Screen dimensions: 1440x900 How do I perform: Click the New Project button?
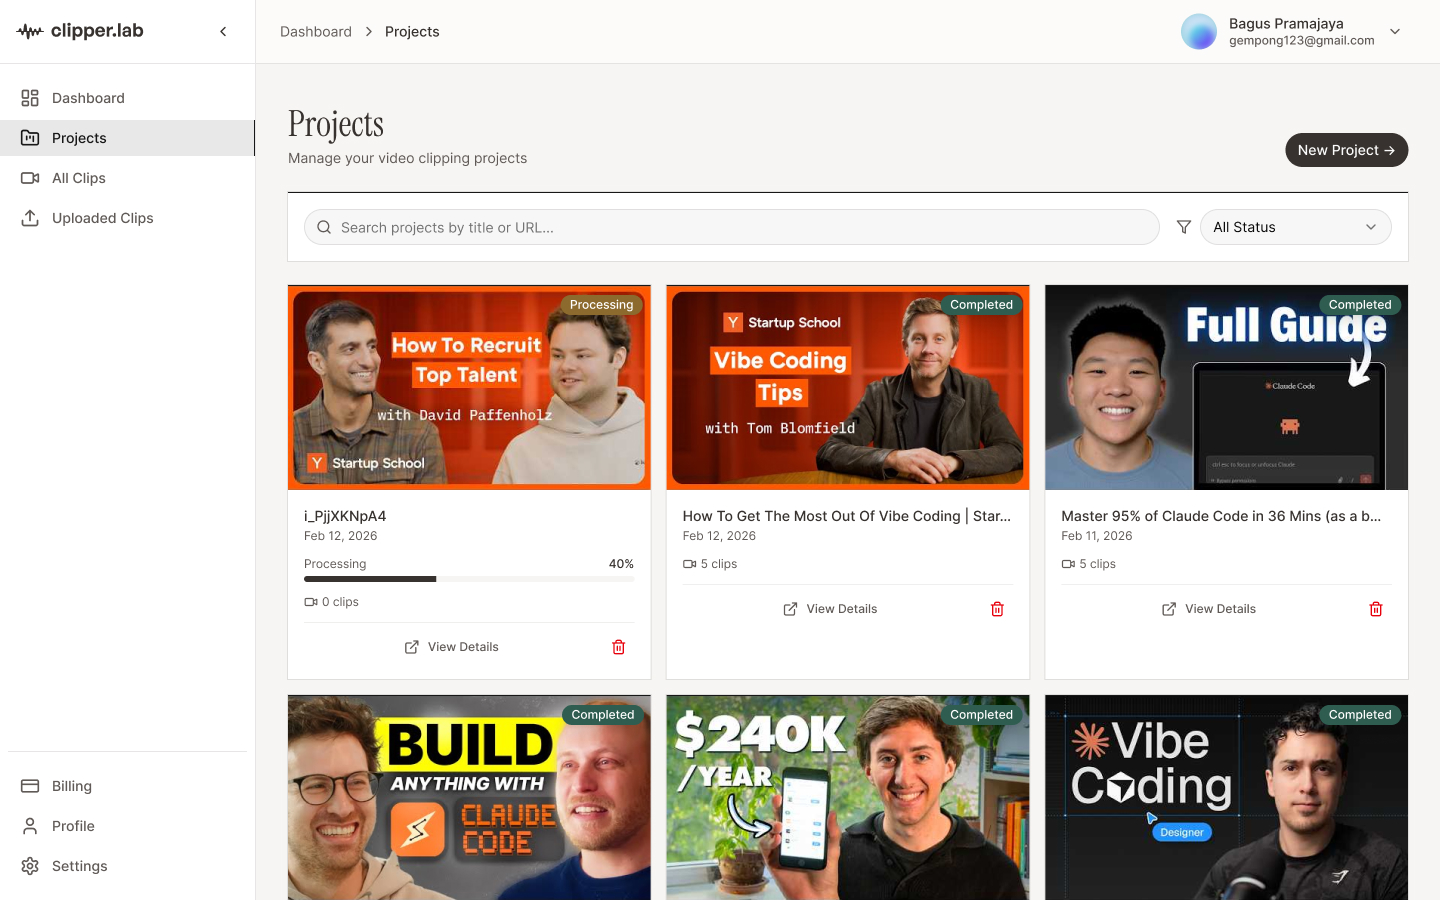(1346, 150)
